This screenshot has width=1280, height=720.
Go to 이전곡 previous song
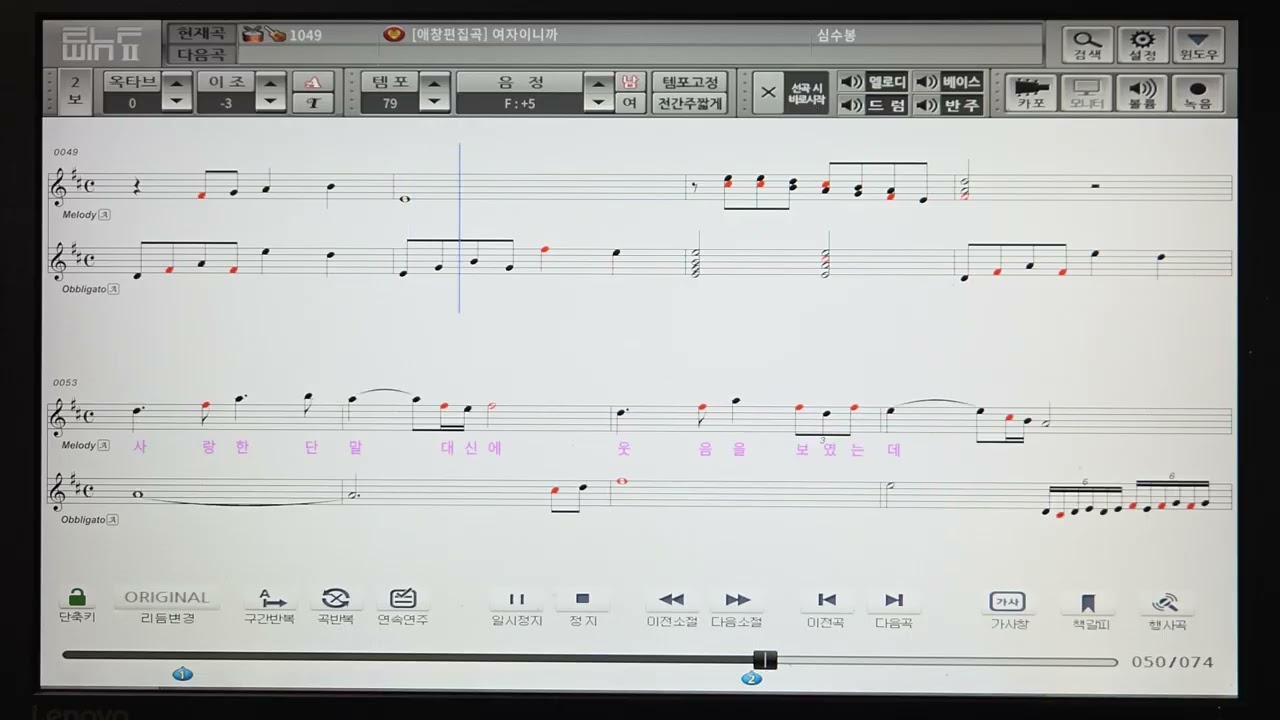826,607
